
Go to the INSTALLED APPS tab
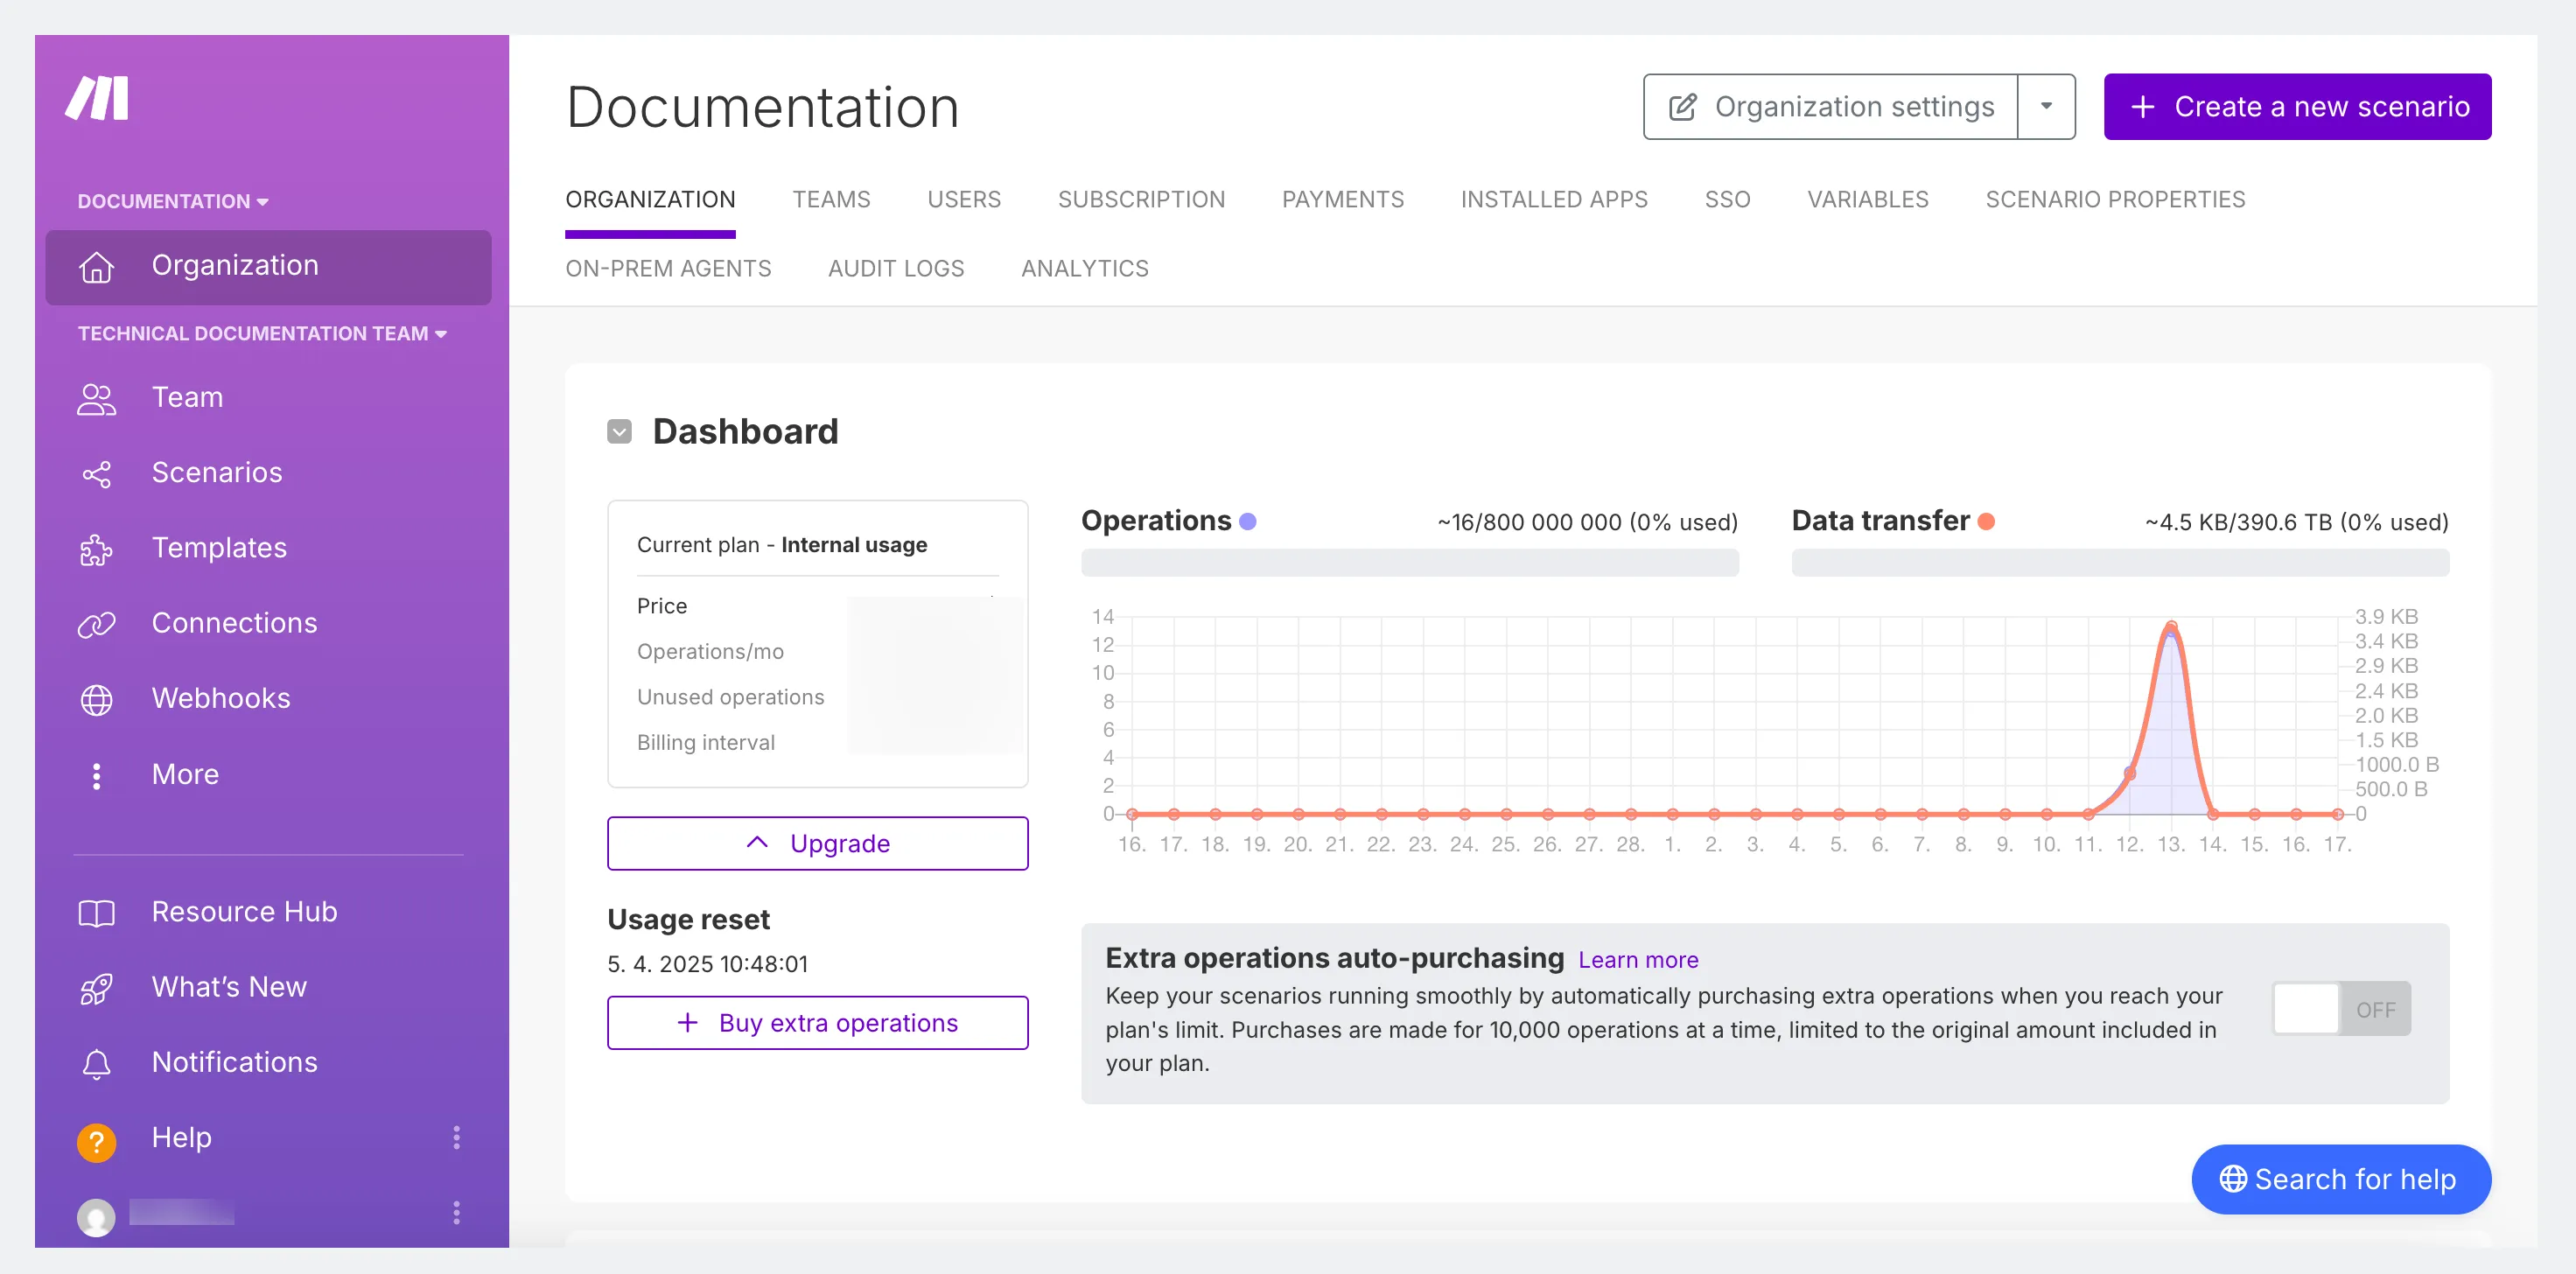(1553, 199)
